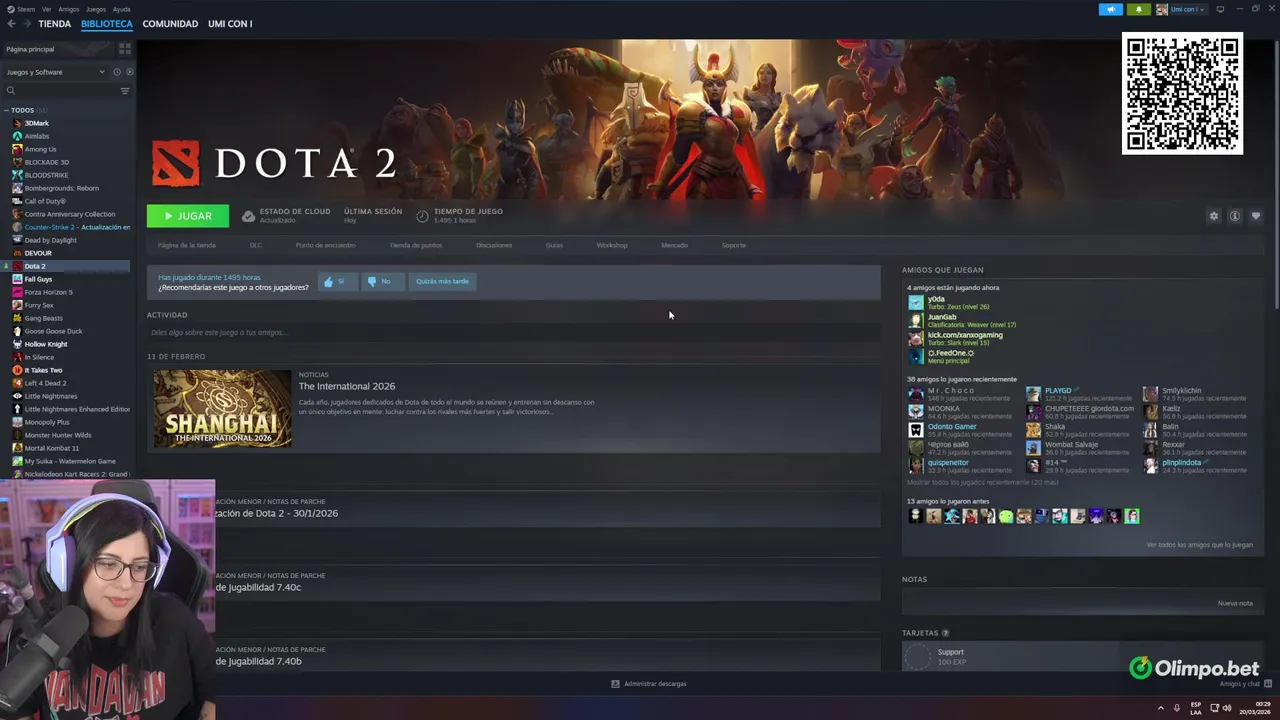This screenshot has width=1280, height=720.
Task: Open The International 2026 news title
Action: [x=347, y=386]
